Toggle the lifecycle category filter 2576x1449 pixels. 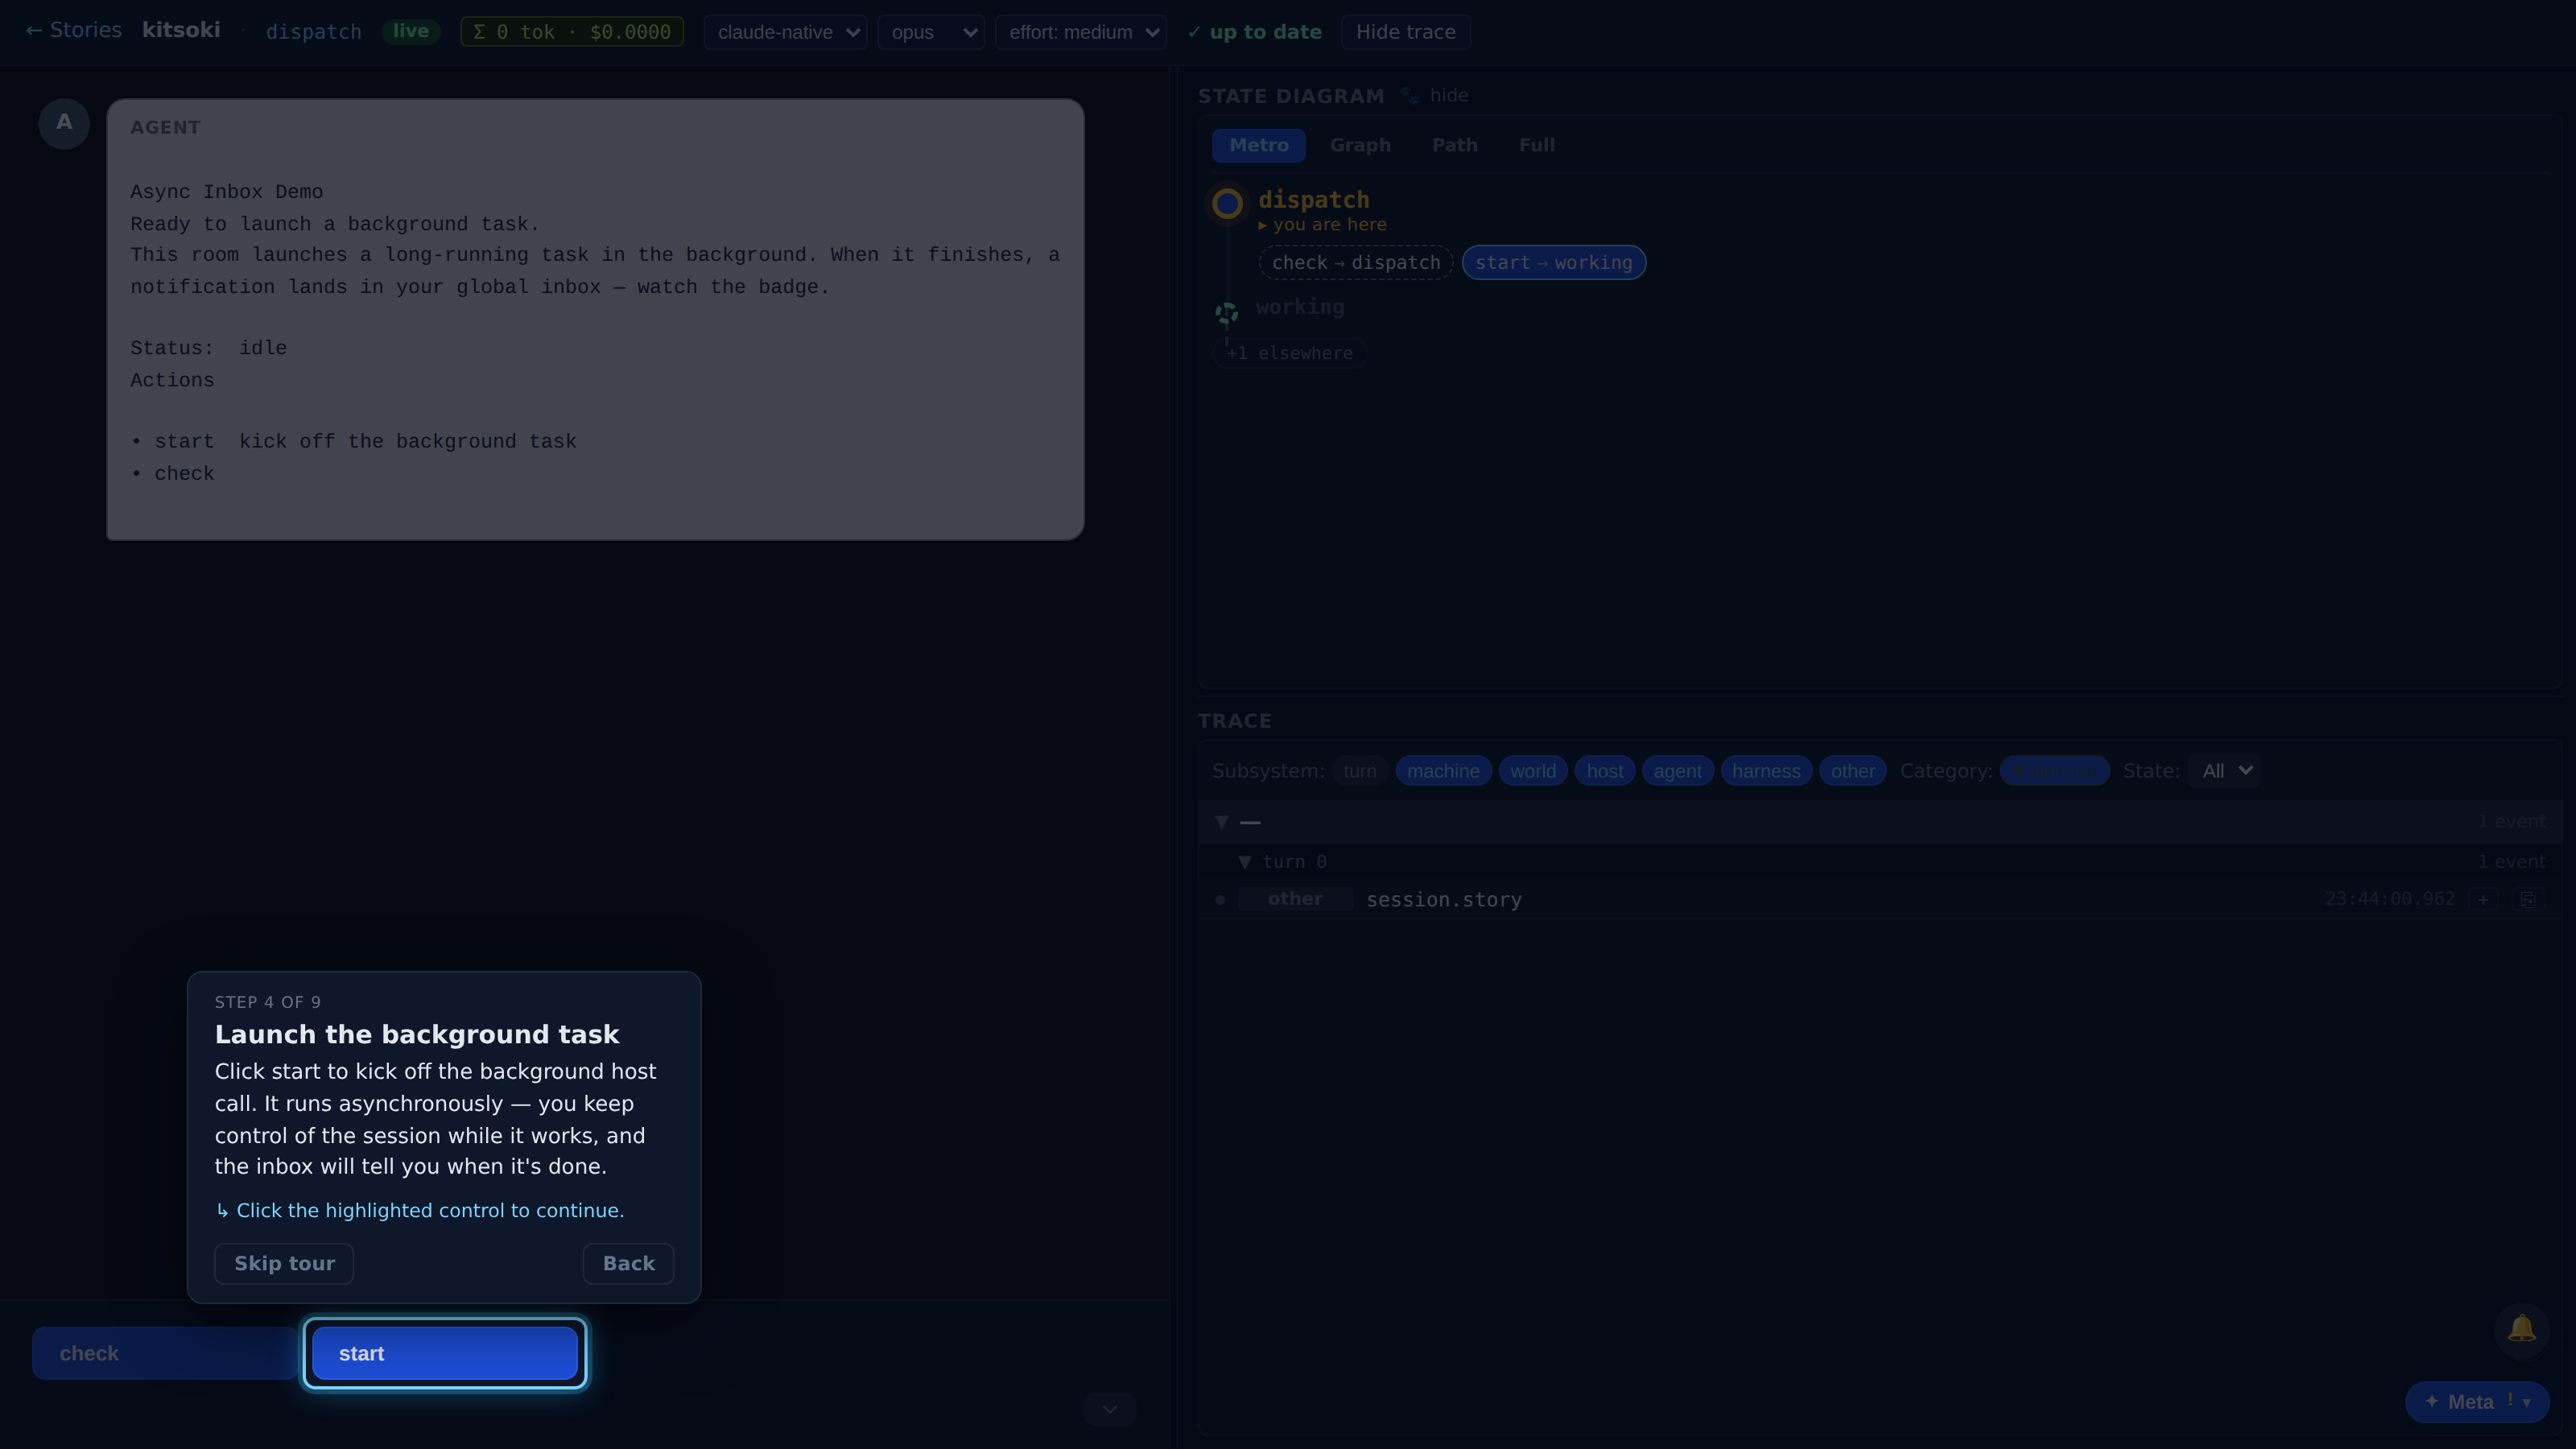2054,771
